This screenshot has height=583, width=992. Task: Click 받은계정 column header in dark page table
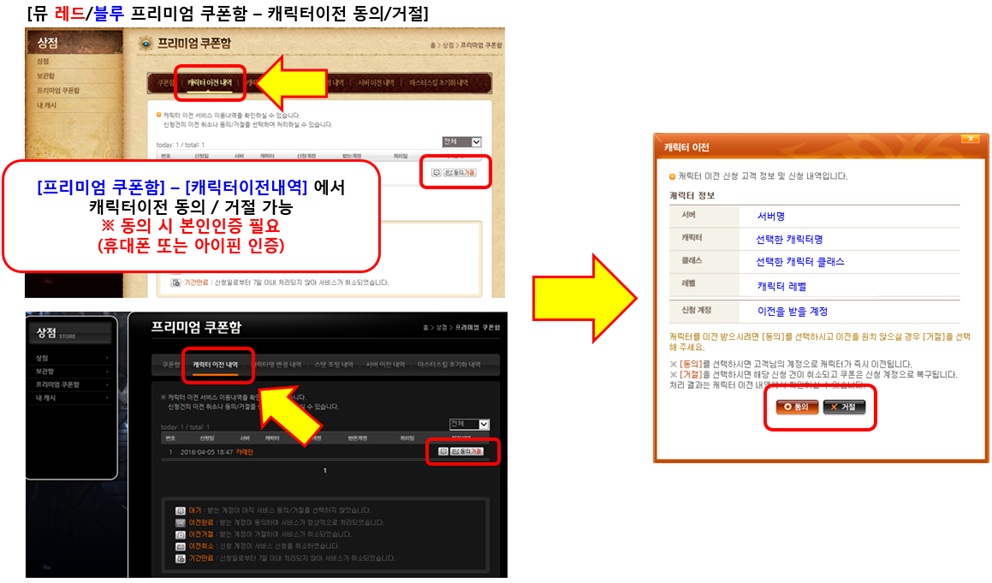(357, 438)
